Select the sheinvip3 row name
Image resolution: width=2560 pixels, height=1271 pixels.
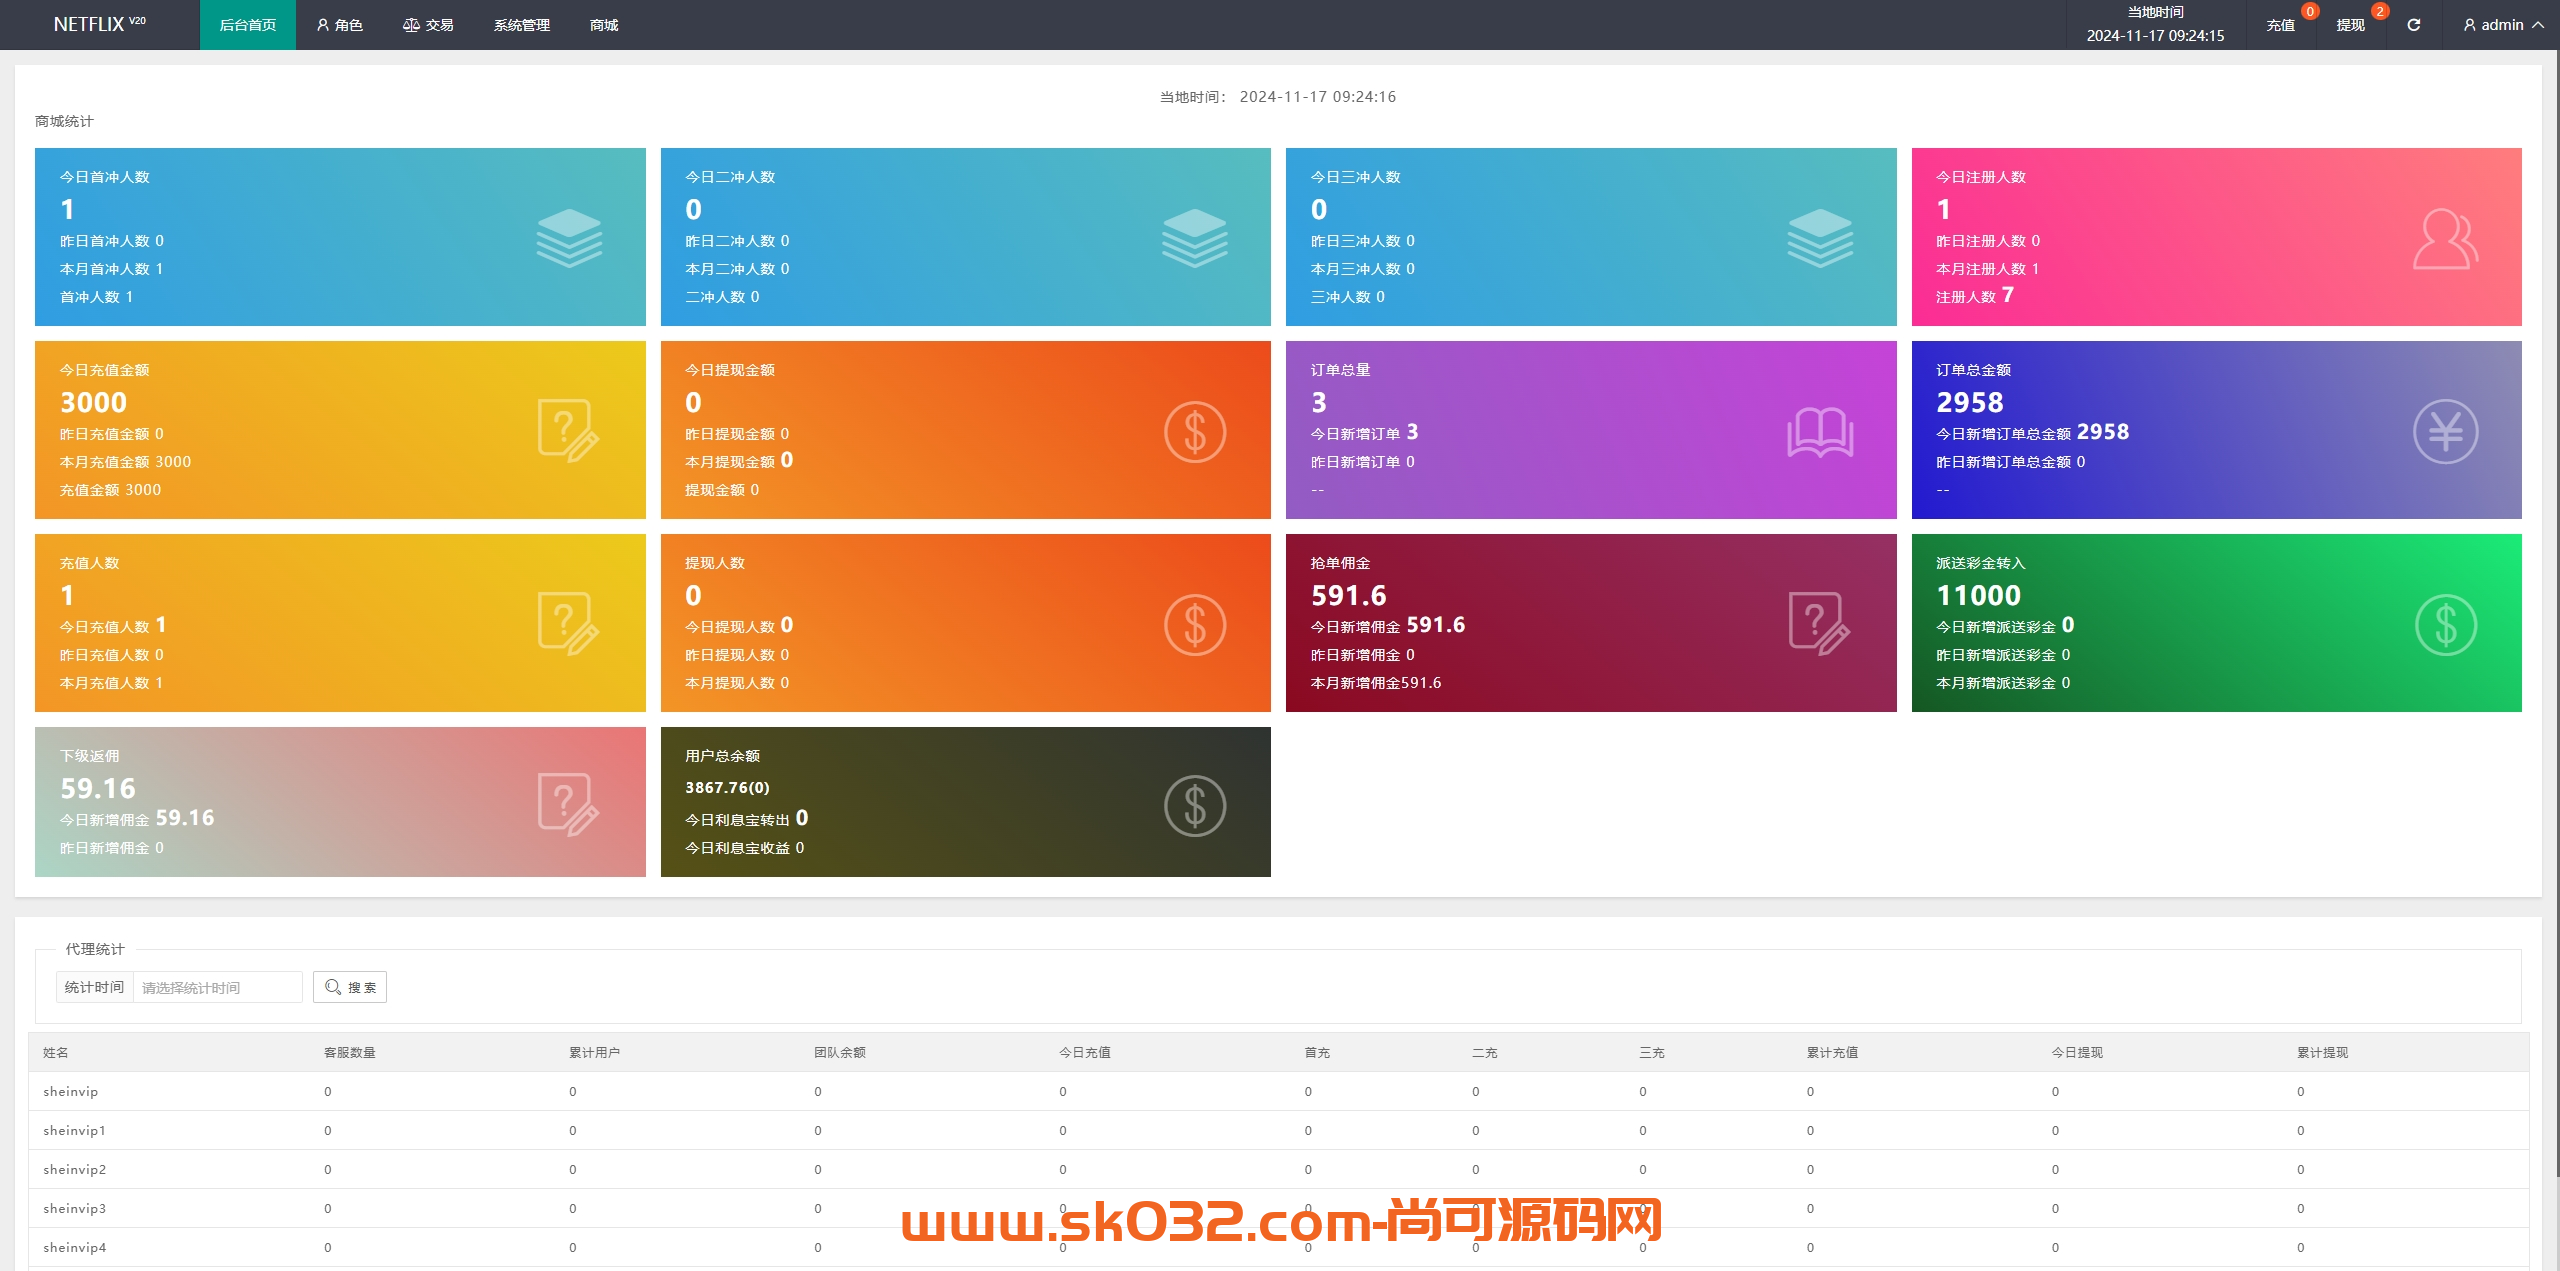(75, 1208)
